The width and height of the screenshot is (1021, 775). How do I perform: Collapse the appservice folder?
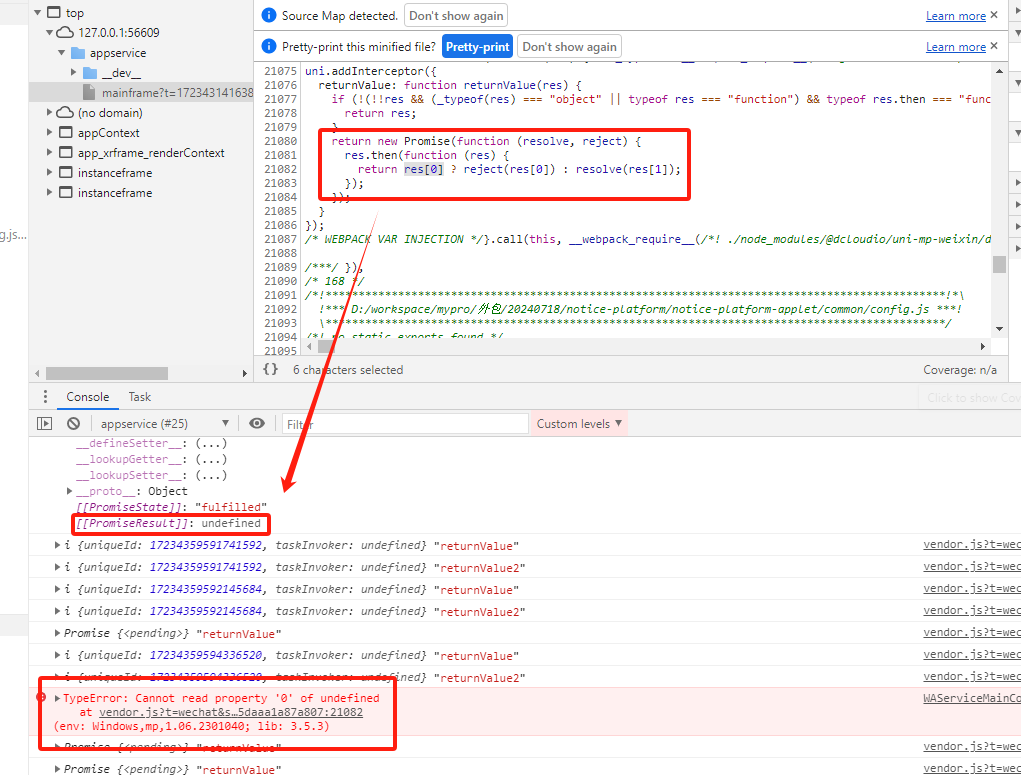tap(62, 53)
